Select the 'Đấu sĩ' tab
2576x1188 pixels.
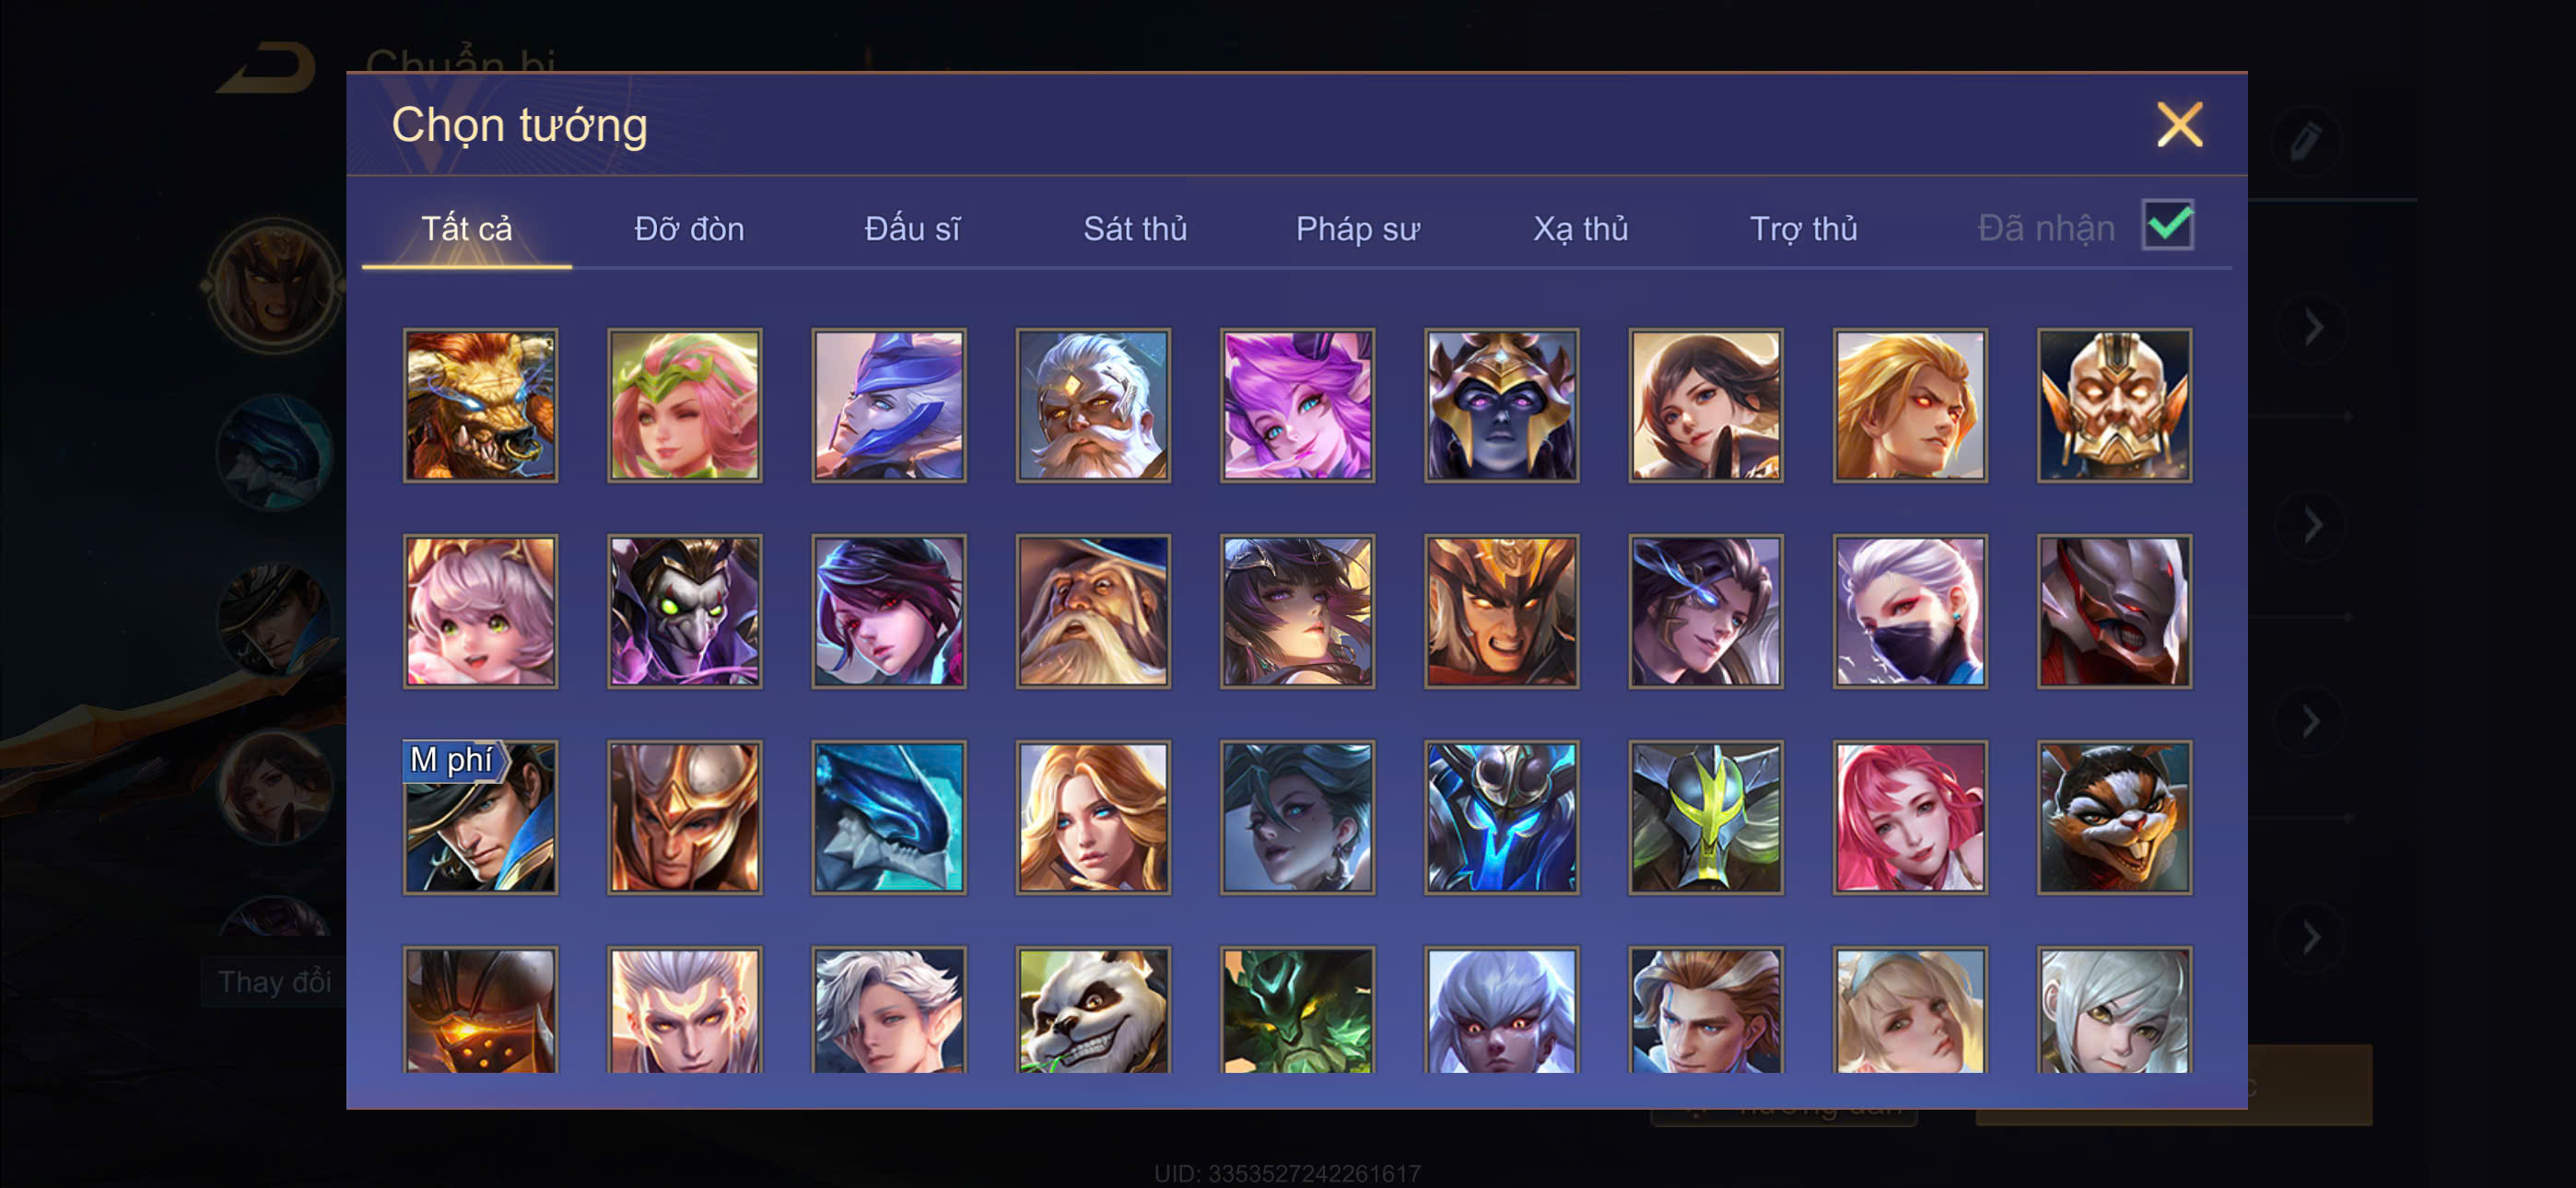coord(912,229)
